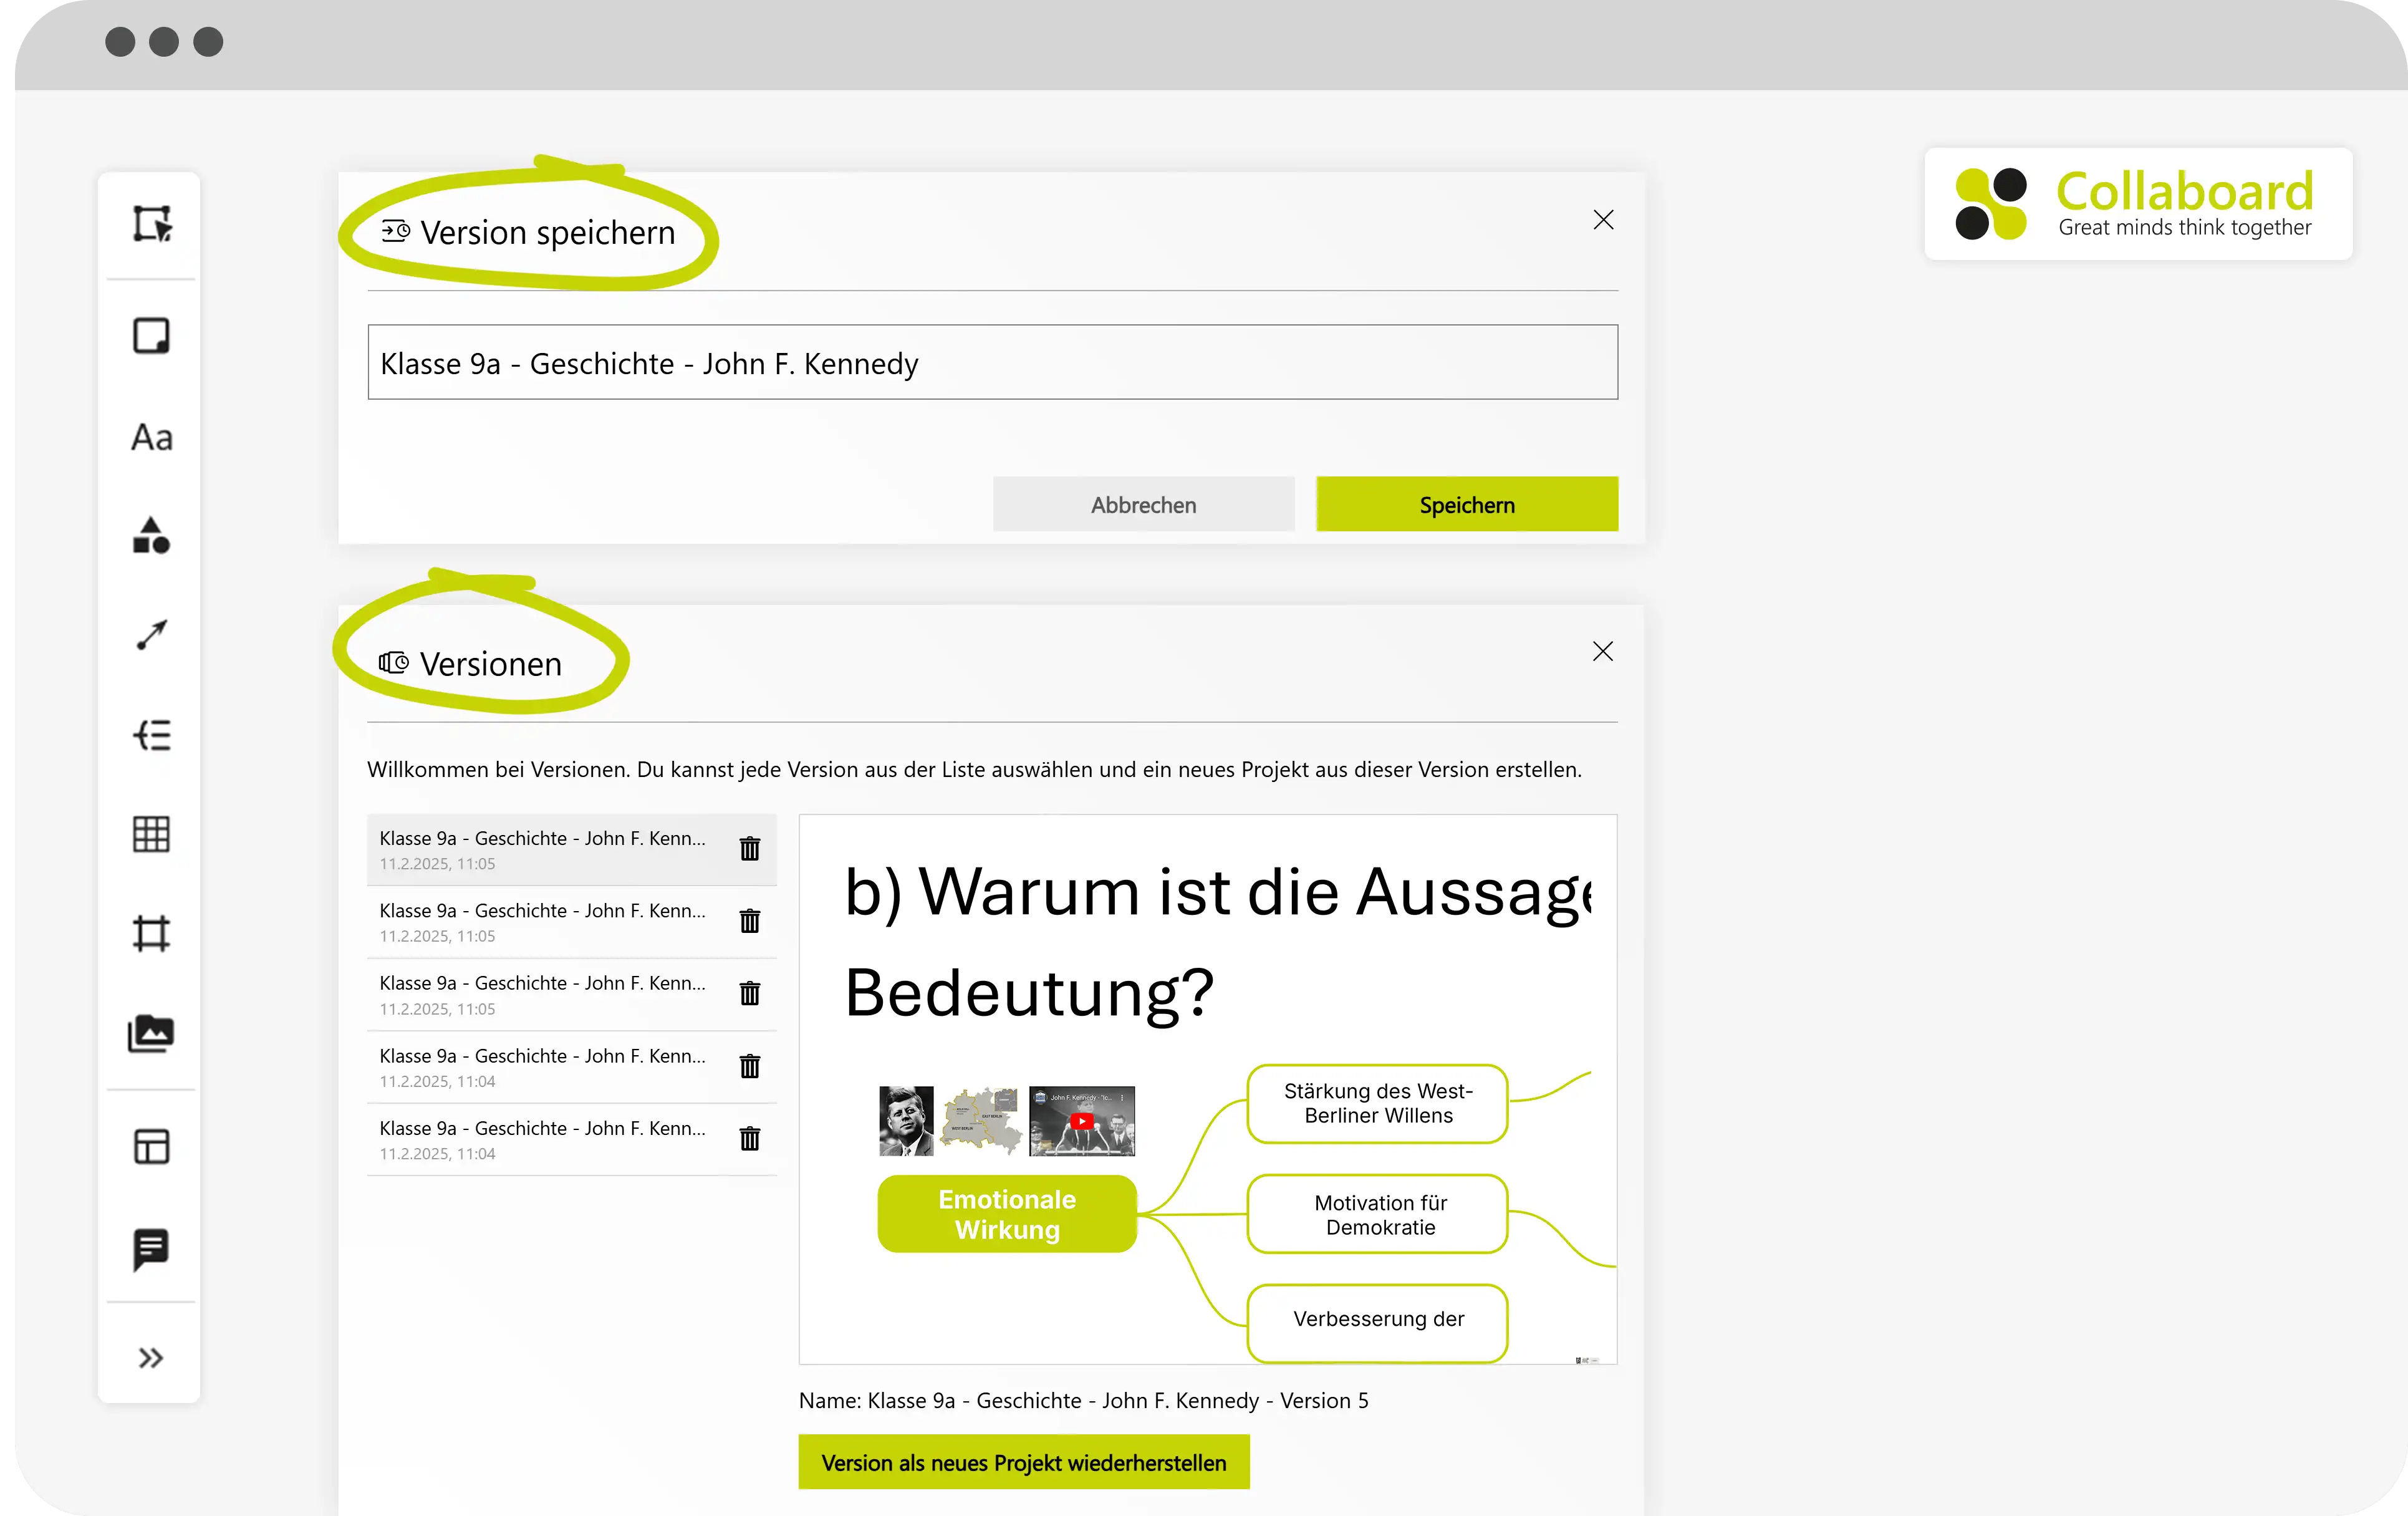This screenshot has height=1516, width=2408.
Task: Open the comment tool
Action: point(151,1248)
